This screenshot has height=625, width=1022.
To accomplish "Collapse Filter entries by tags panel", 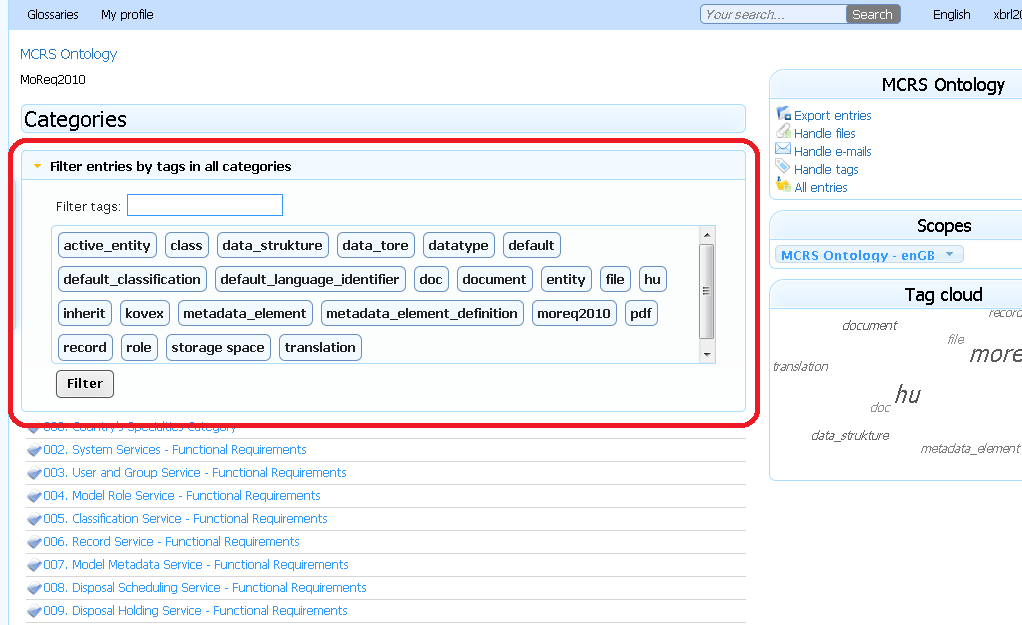I will click(x=37, y=166).
